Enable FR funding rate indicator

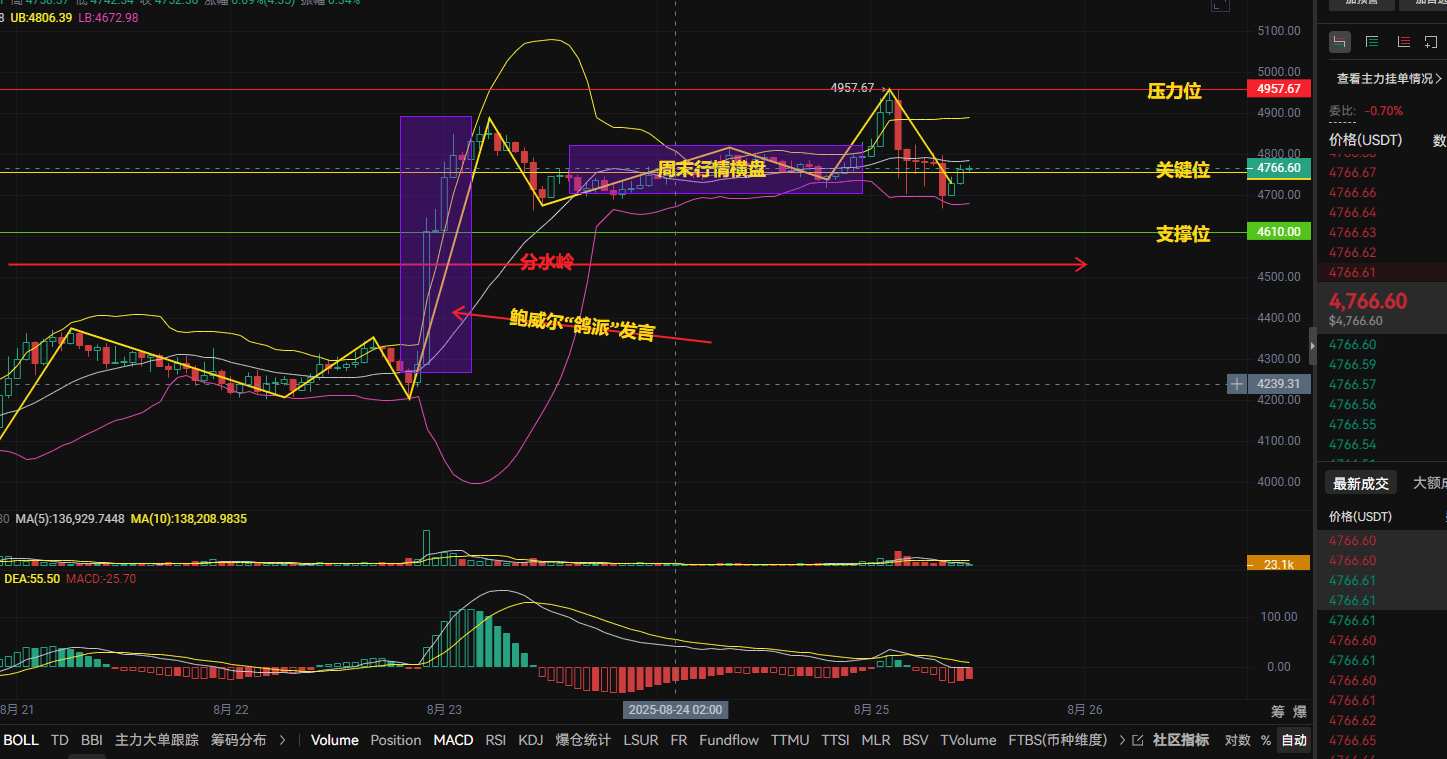pos(679,740)
